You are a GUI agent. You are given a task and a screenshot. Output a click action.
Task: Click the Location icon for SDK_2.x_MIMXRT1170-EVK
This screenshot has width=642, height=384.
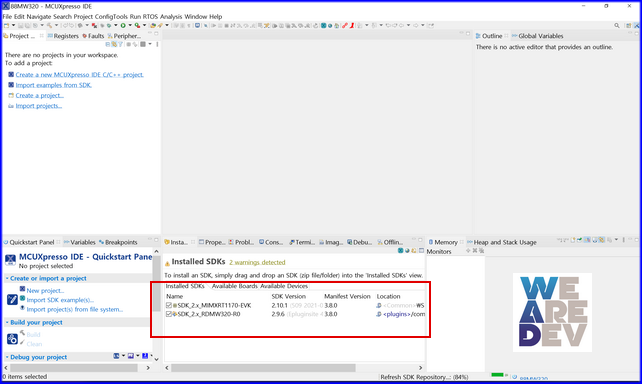pyautogui.click(x=379, y=305)
